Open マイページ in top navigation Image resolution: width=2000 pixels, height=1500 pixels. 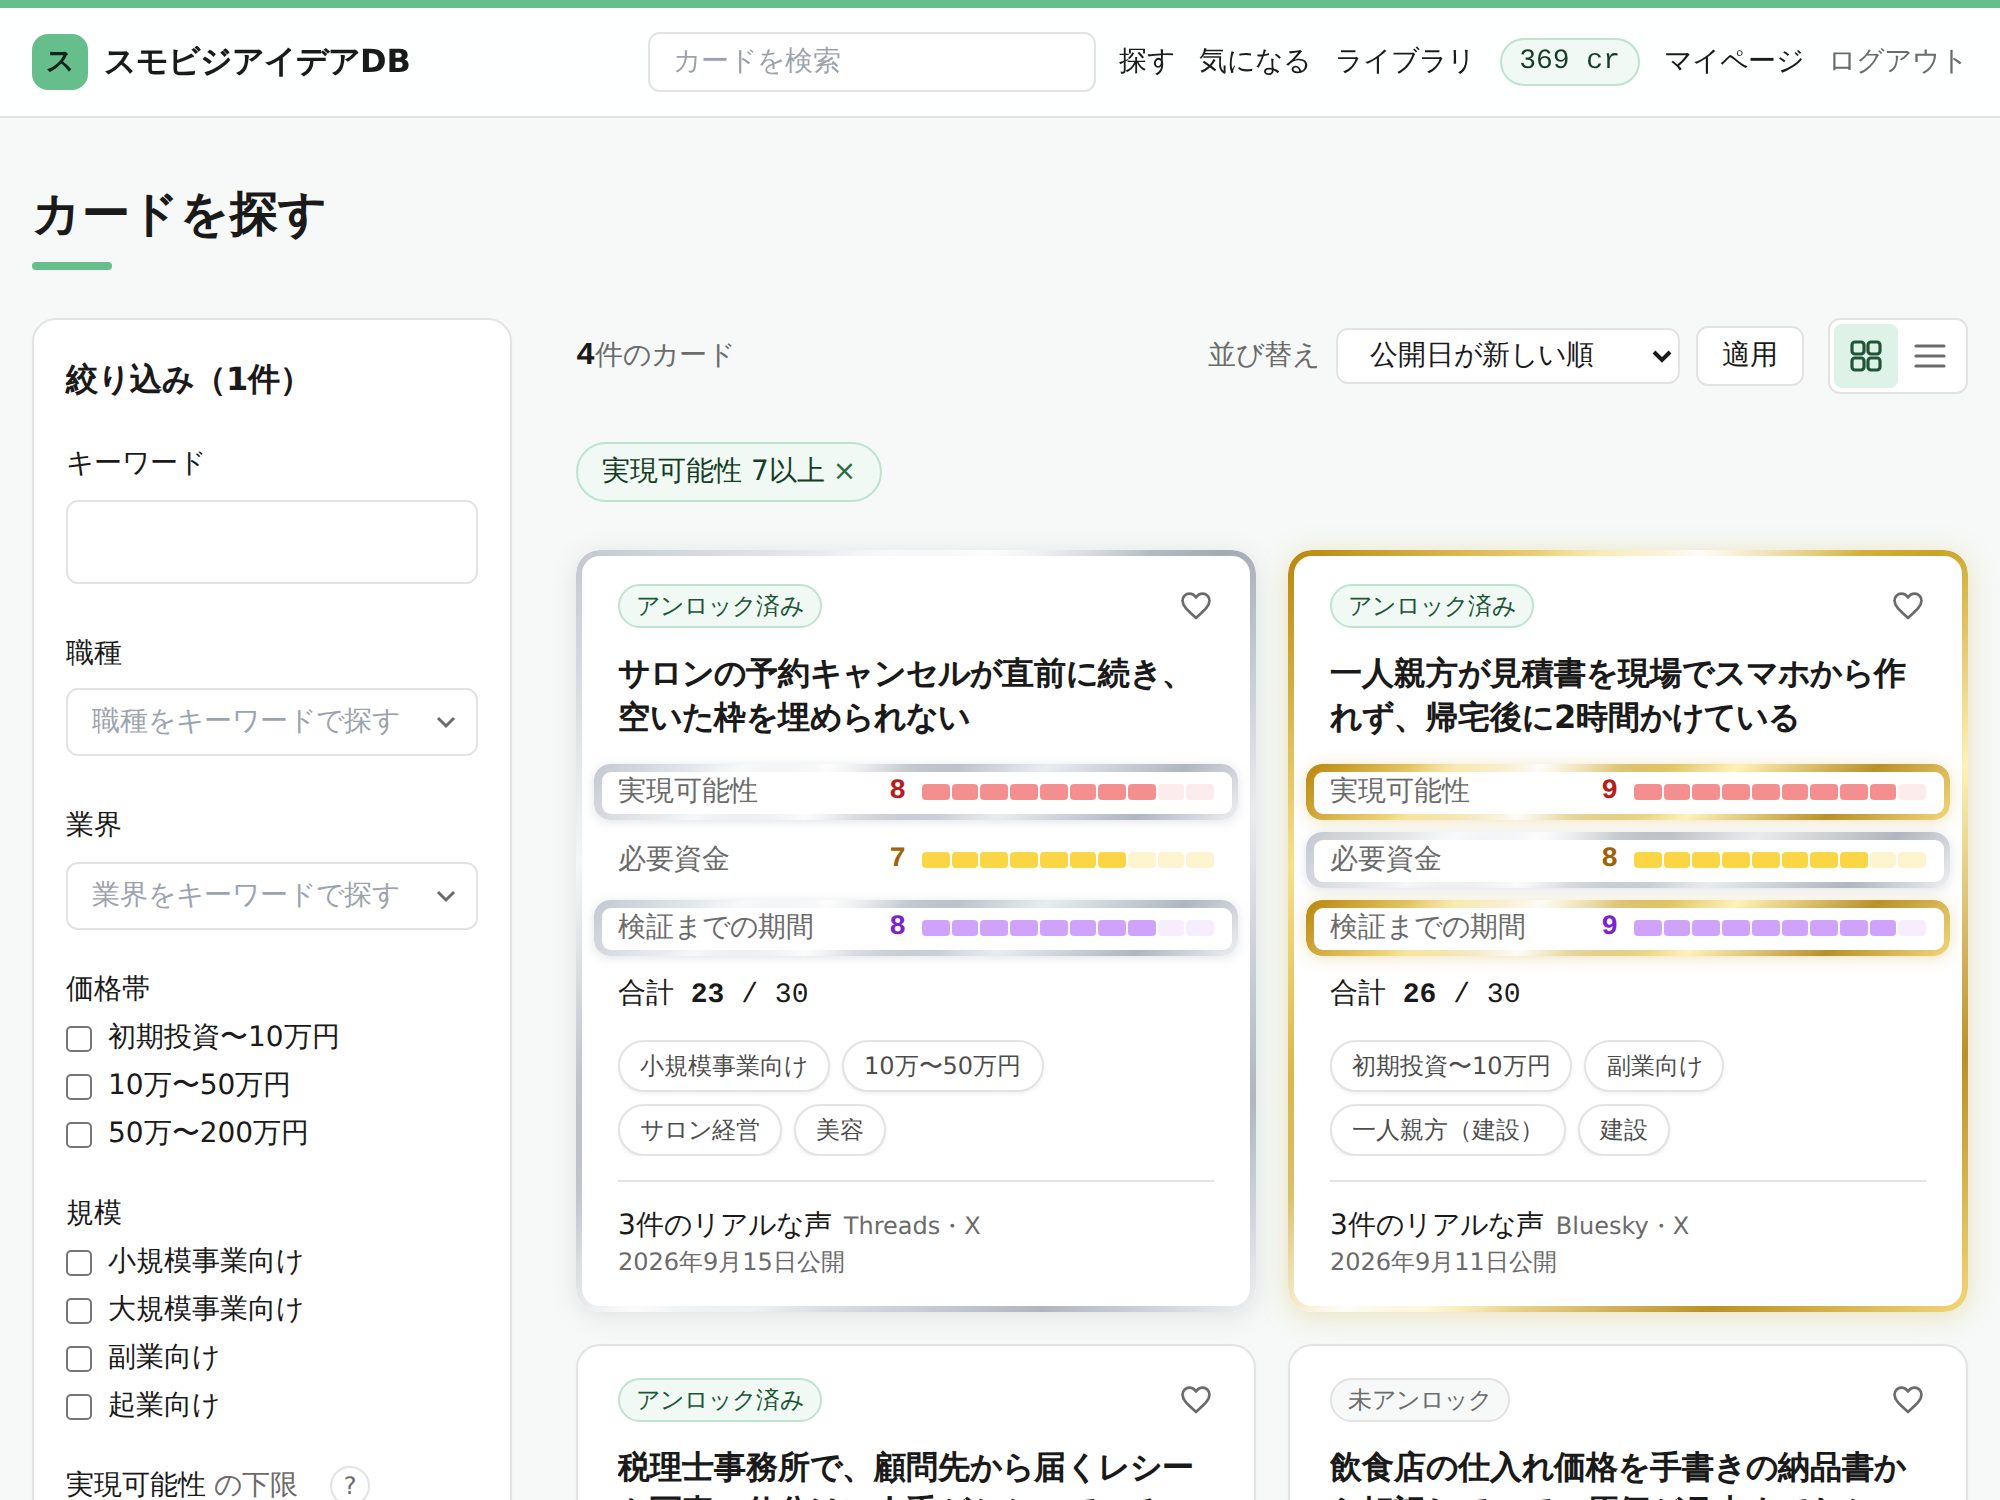1734,61
